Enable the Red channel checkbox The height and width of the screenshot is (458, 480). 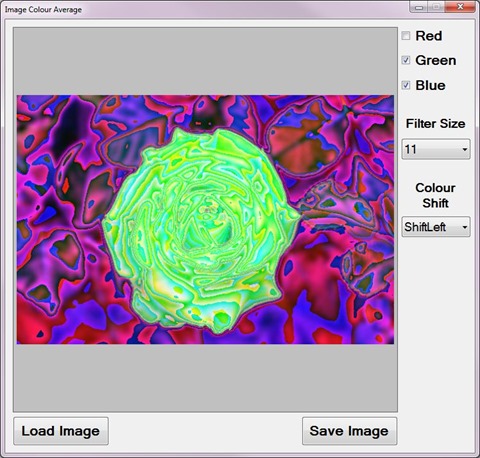point(406,36)
